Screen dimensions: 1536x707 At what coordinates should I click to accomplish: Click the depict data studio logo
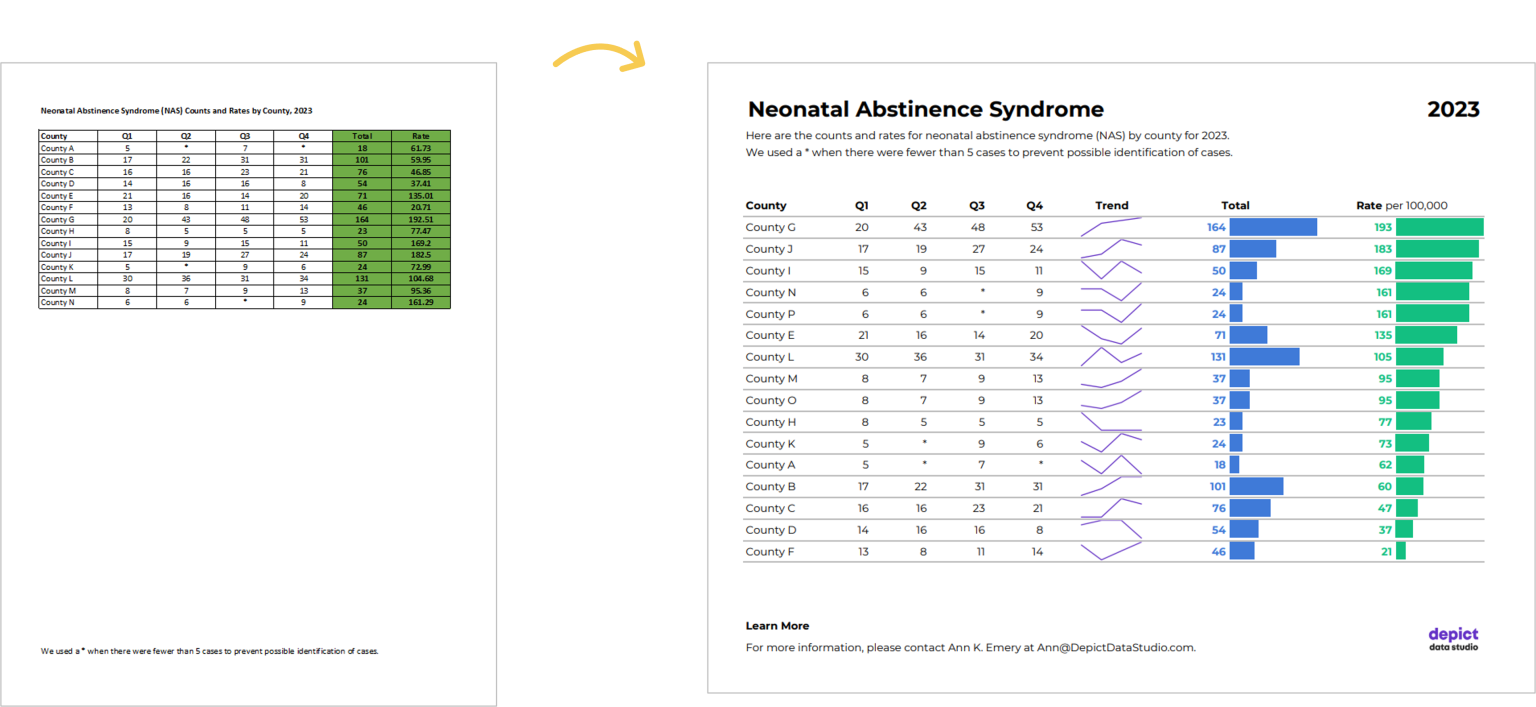pos(1452,637)
